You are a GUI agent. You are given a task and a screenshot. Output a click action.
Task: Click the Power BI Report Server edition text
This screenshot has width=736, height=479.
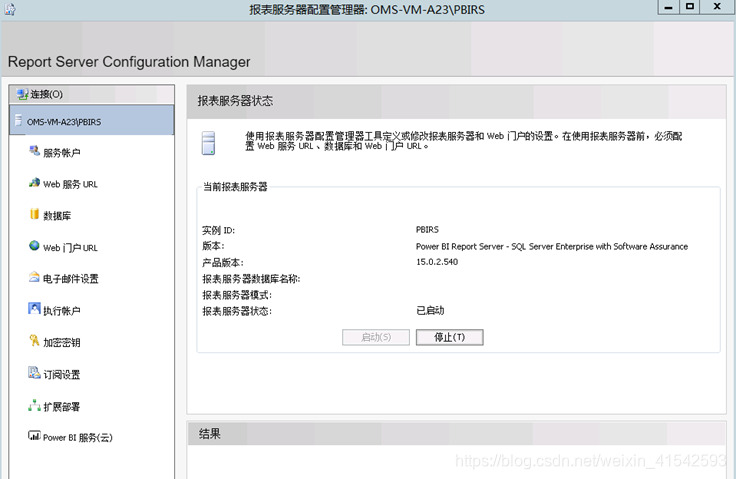point(552,247)
